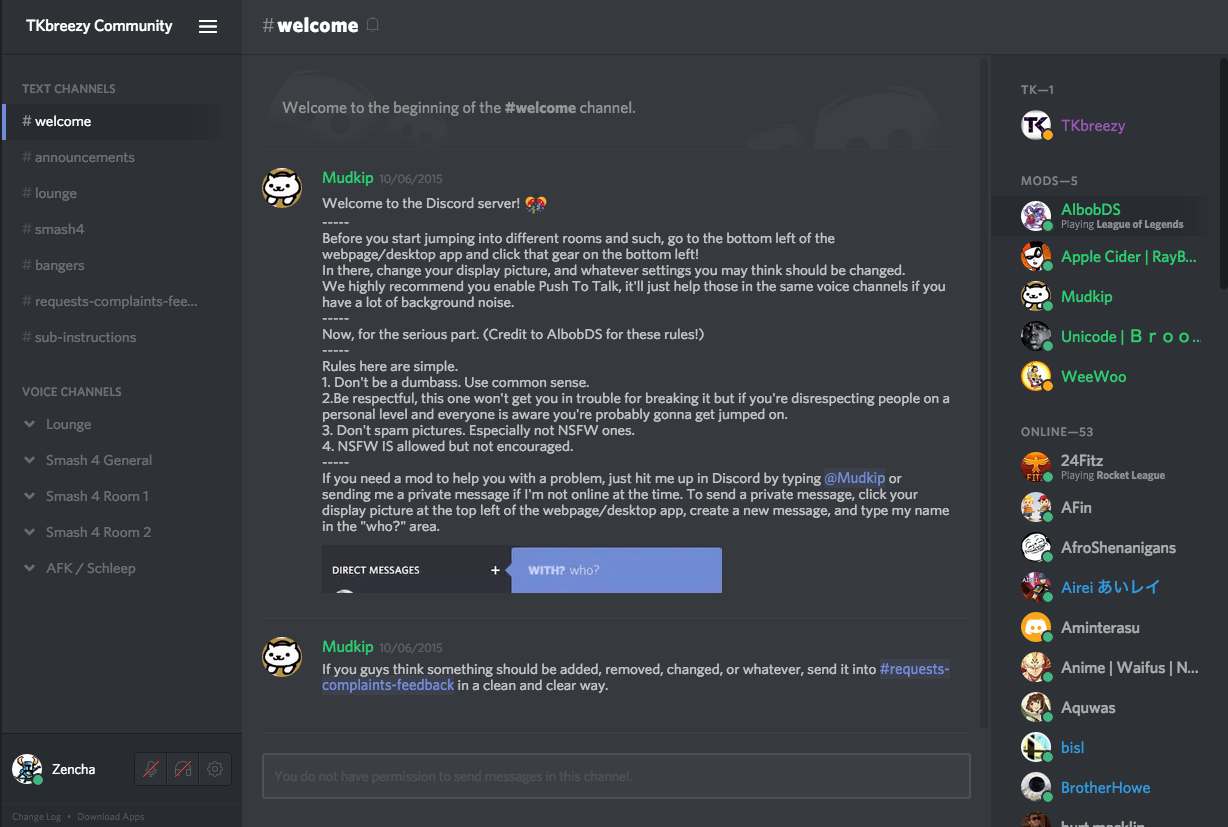The width and height of the screenshot is (1228, 827).
Task: Click Mudkip's cat avatar on first message
Action: pos(282,188)
